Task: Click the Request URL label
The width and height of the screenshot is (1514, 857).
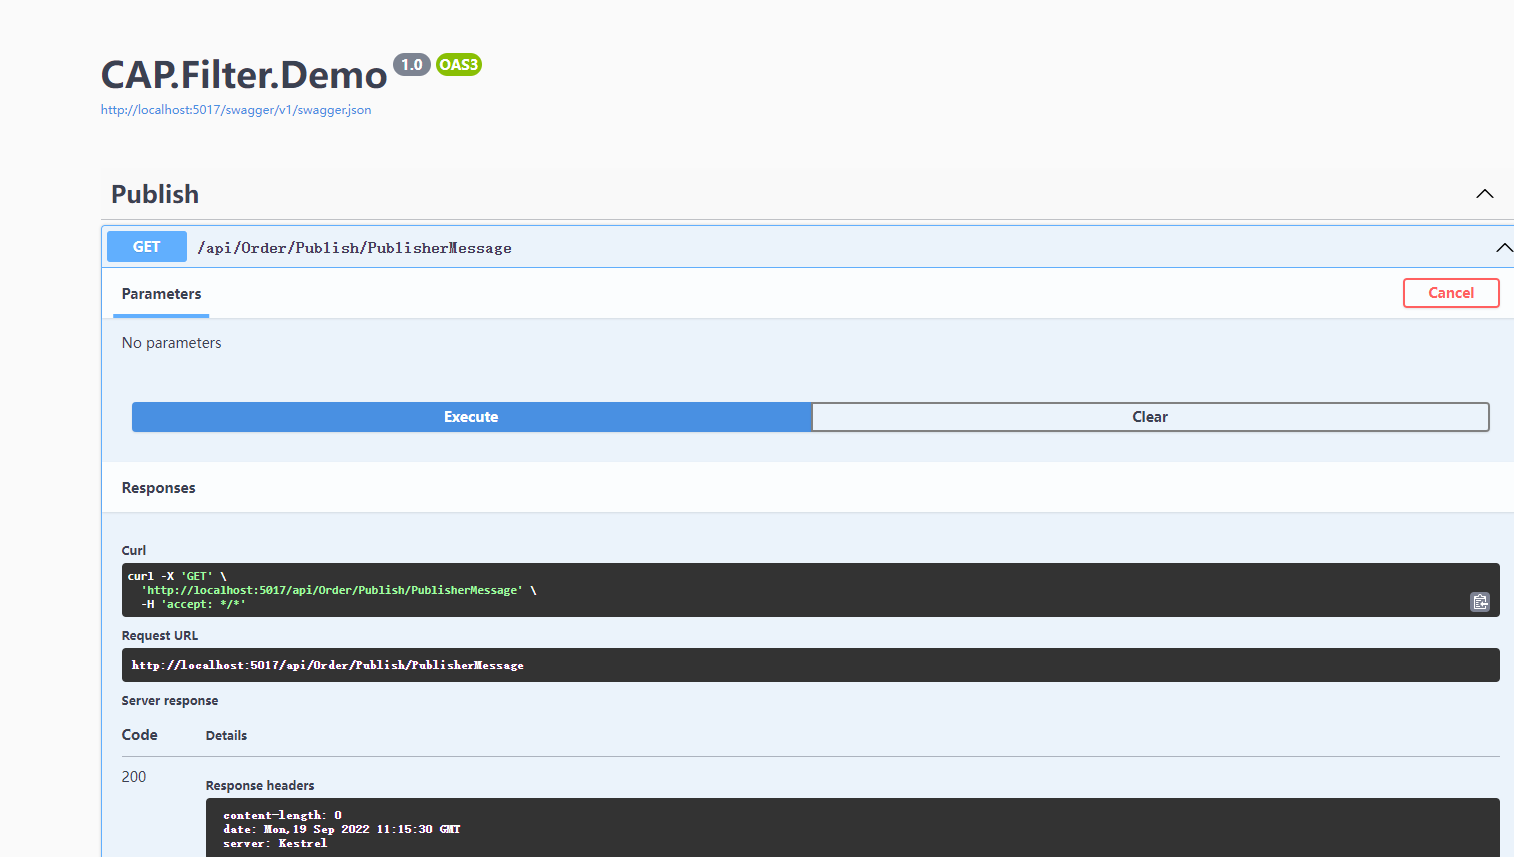Action: point(160,636)
